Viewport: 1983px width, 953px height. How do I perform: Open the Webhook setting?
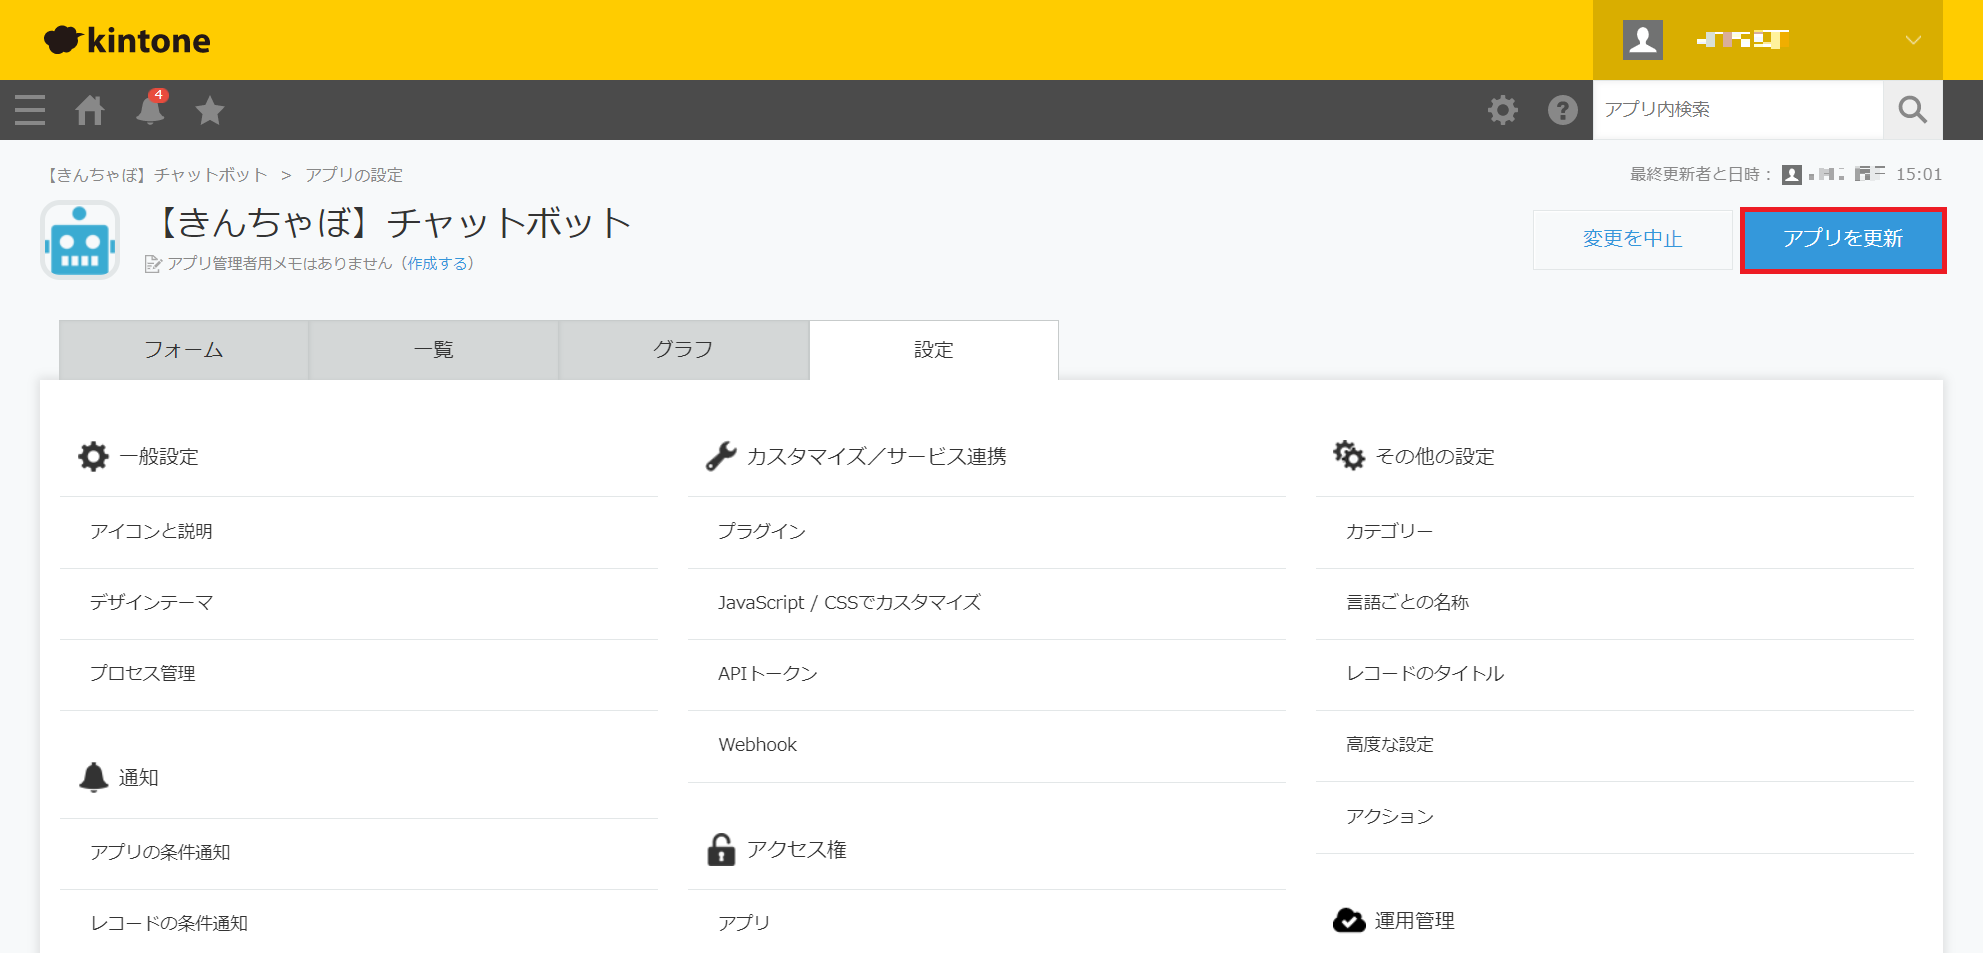click(757, 745)
